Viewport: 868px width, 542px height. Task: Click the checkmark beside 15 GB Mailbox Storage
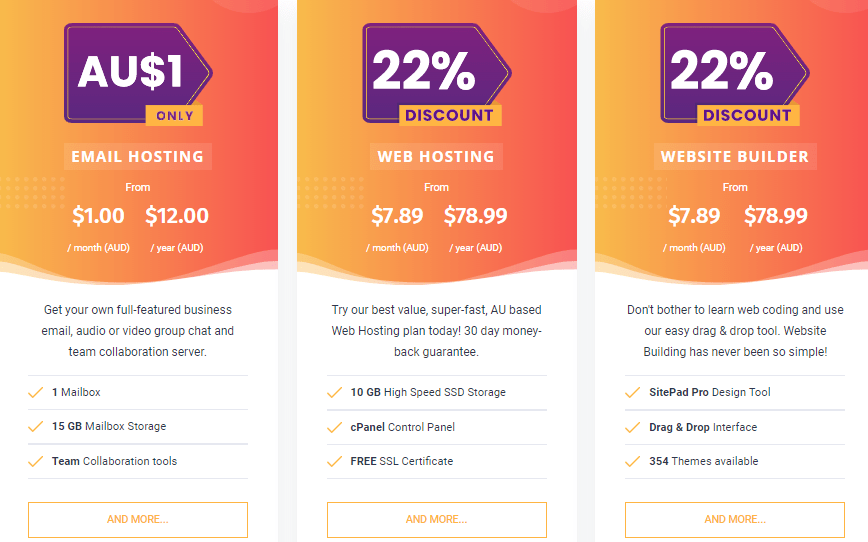[x=35, y=427]
